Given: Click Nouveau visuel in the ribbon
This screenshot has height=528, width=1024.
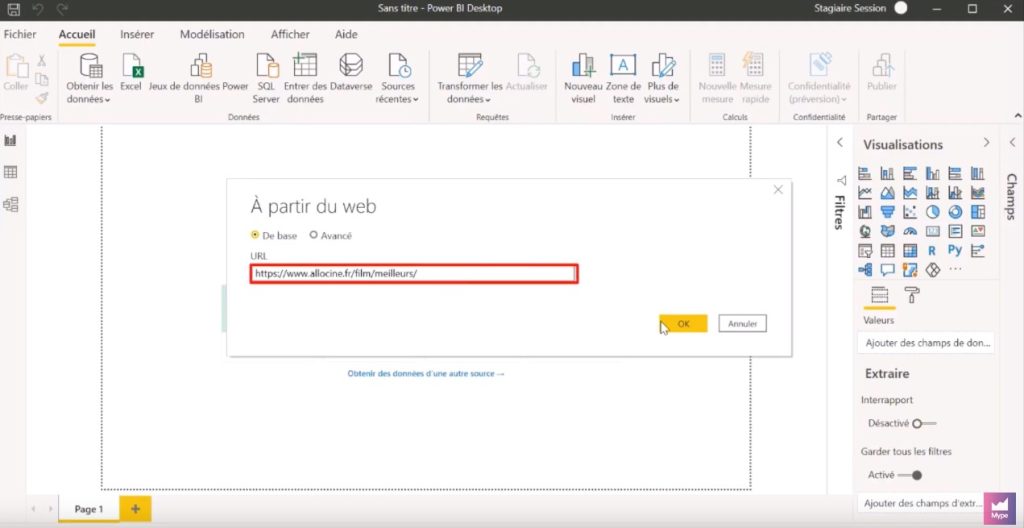Looking at the screenshot, I should click(x=583, y=79).
